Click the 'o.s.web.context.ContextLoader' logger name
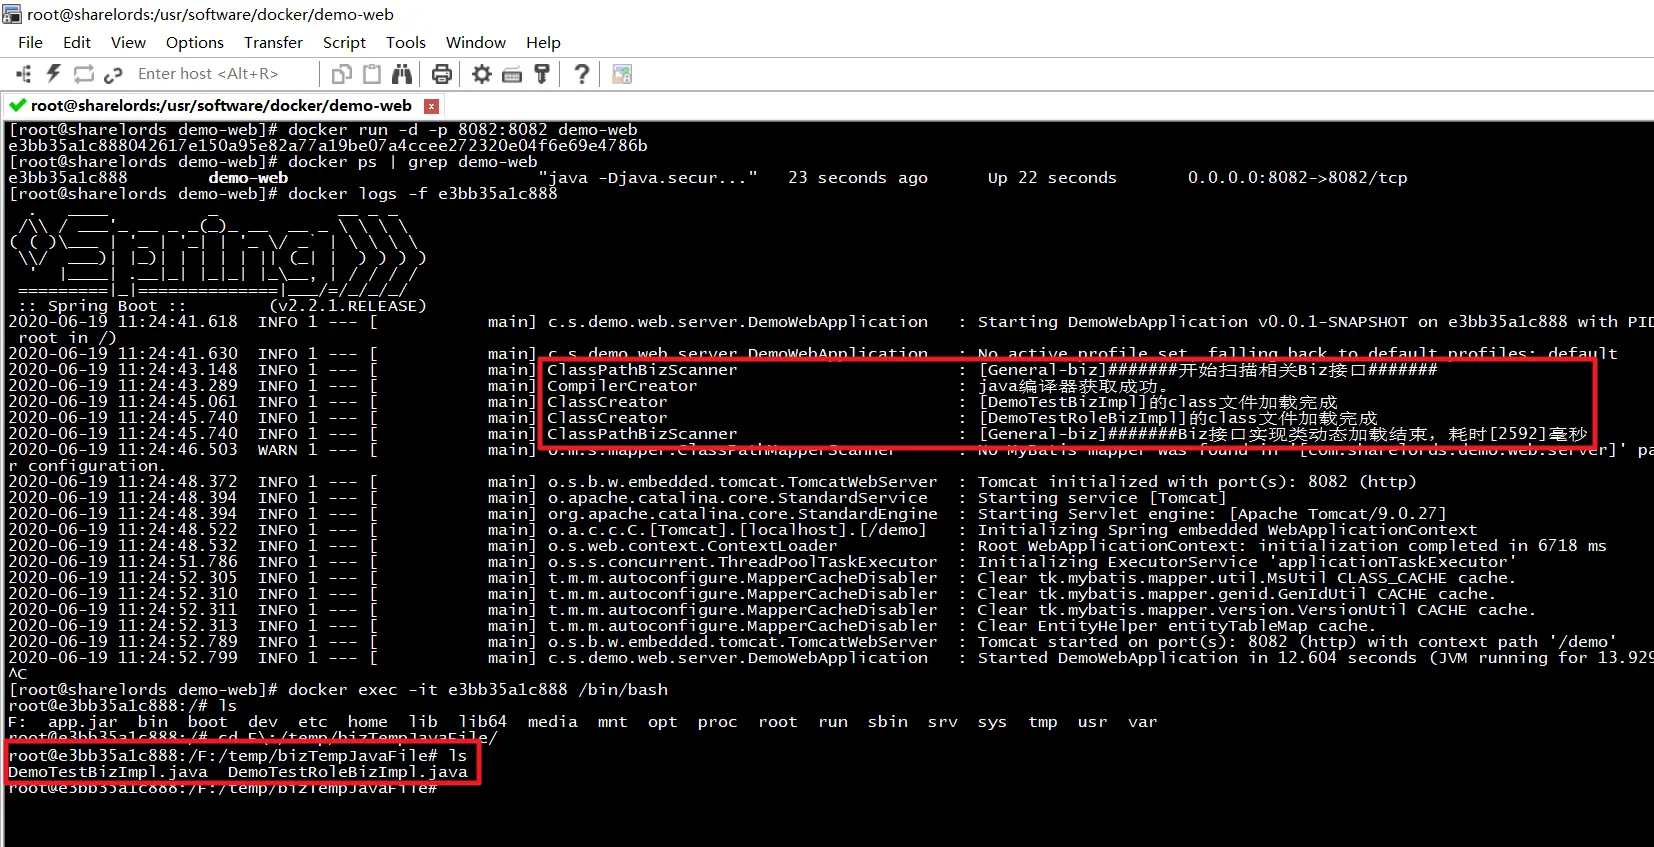 [x=692, y=546]
